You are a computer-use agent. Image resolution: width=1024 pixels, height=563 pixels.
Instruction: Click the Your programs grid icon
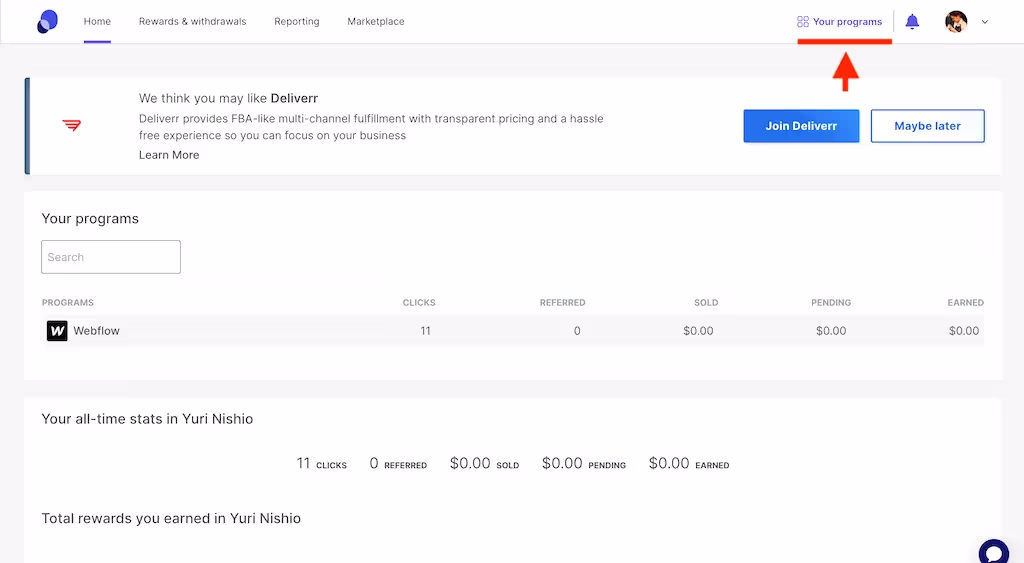click(x=803, y=22)
